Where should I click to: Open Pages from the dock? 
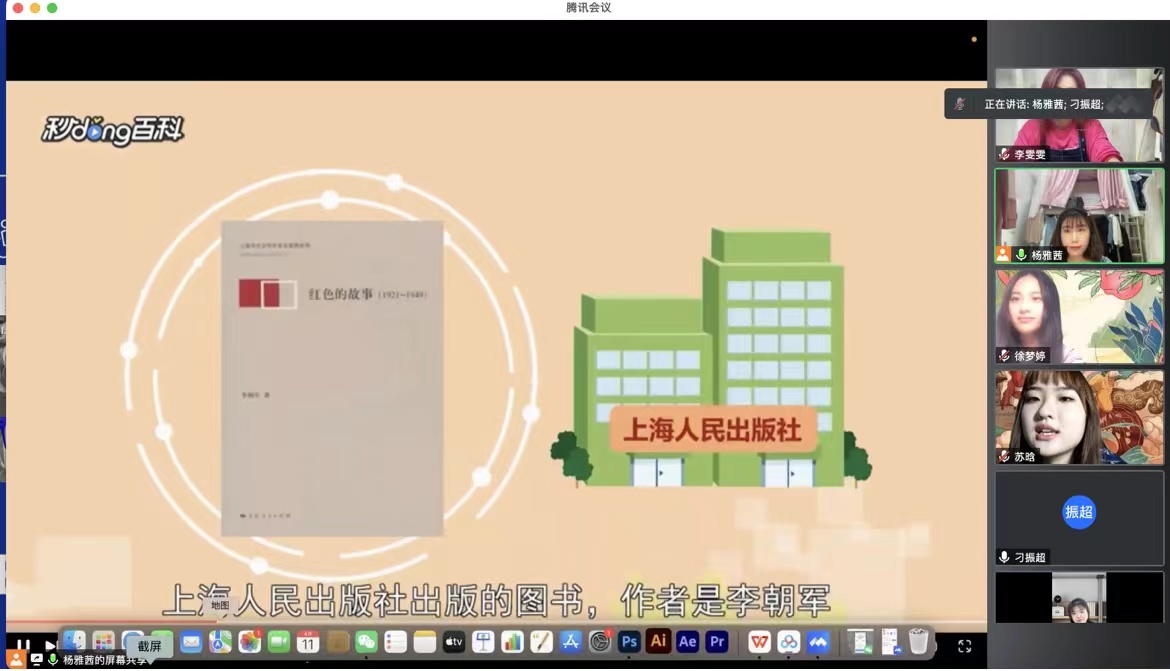pyautogui.click(x=541, y=641)
